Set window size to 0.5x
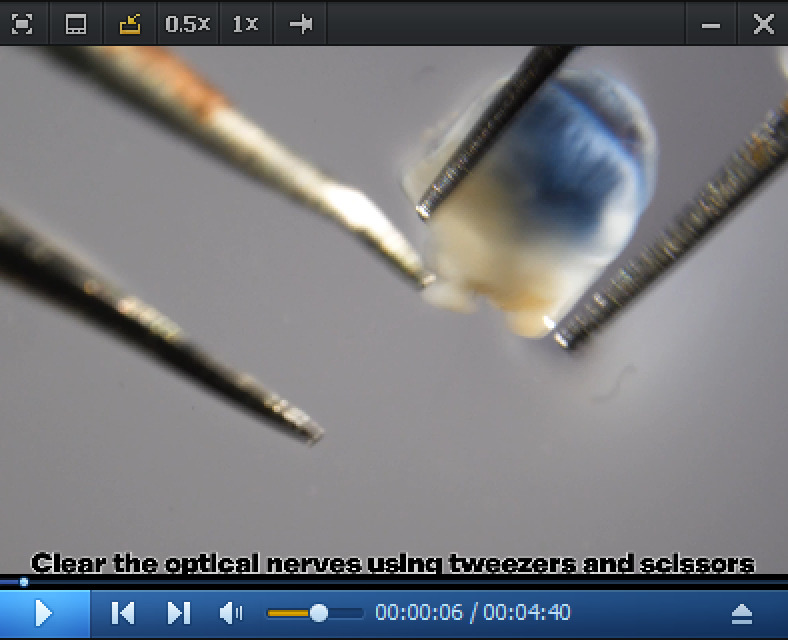This screenshot has width=788, height=640. [x=187, y=24]
